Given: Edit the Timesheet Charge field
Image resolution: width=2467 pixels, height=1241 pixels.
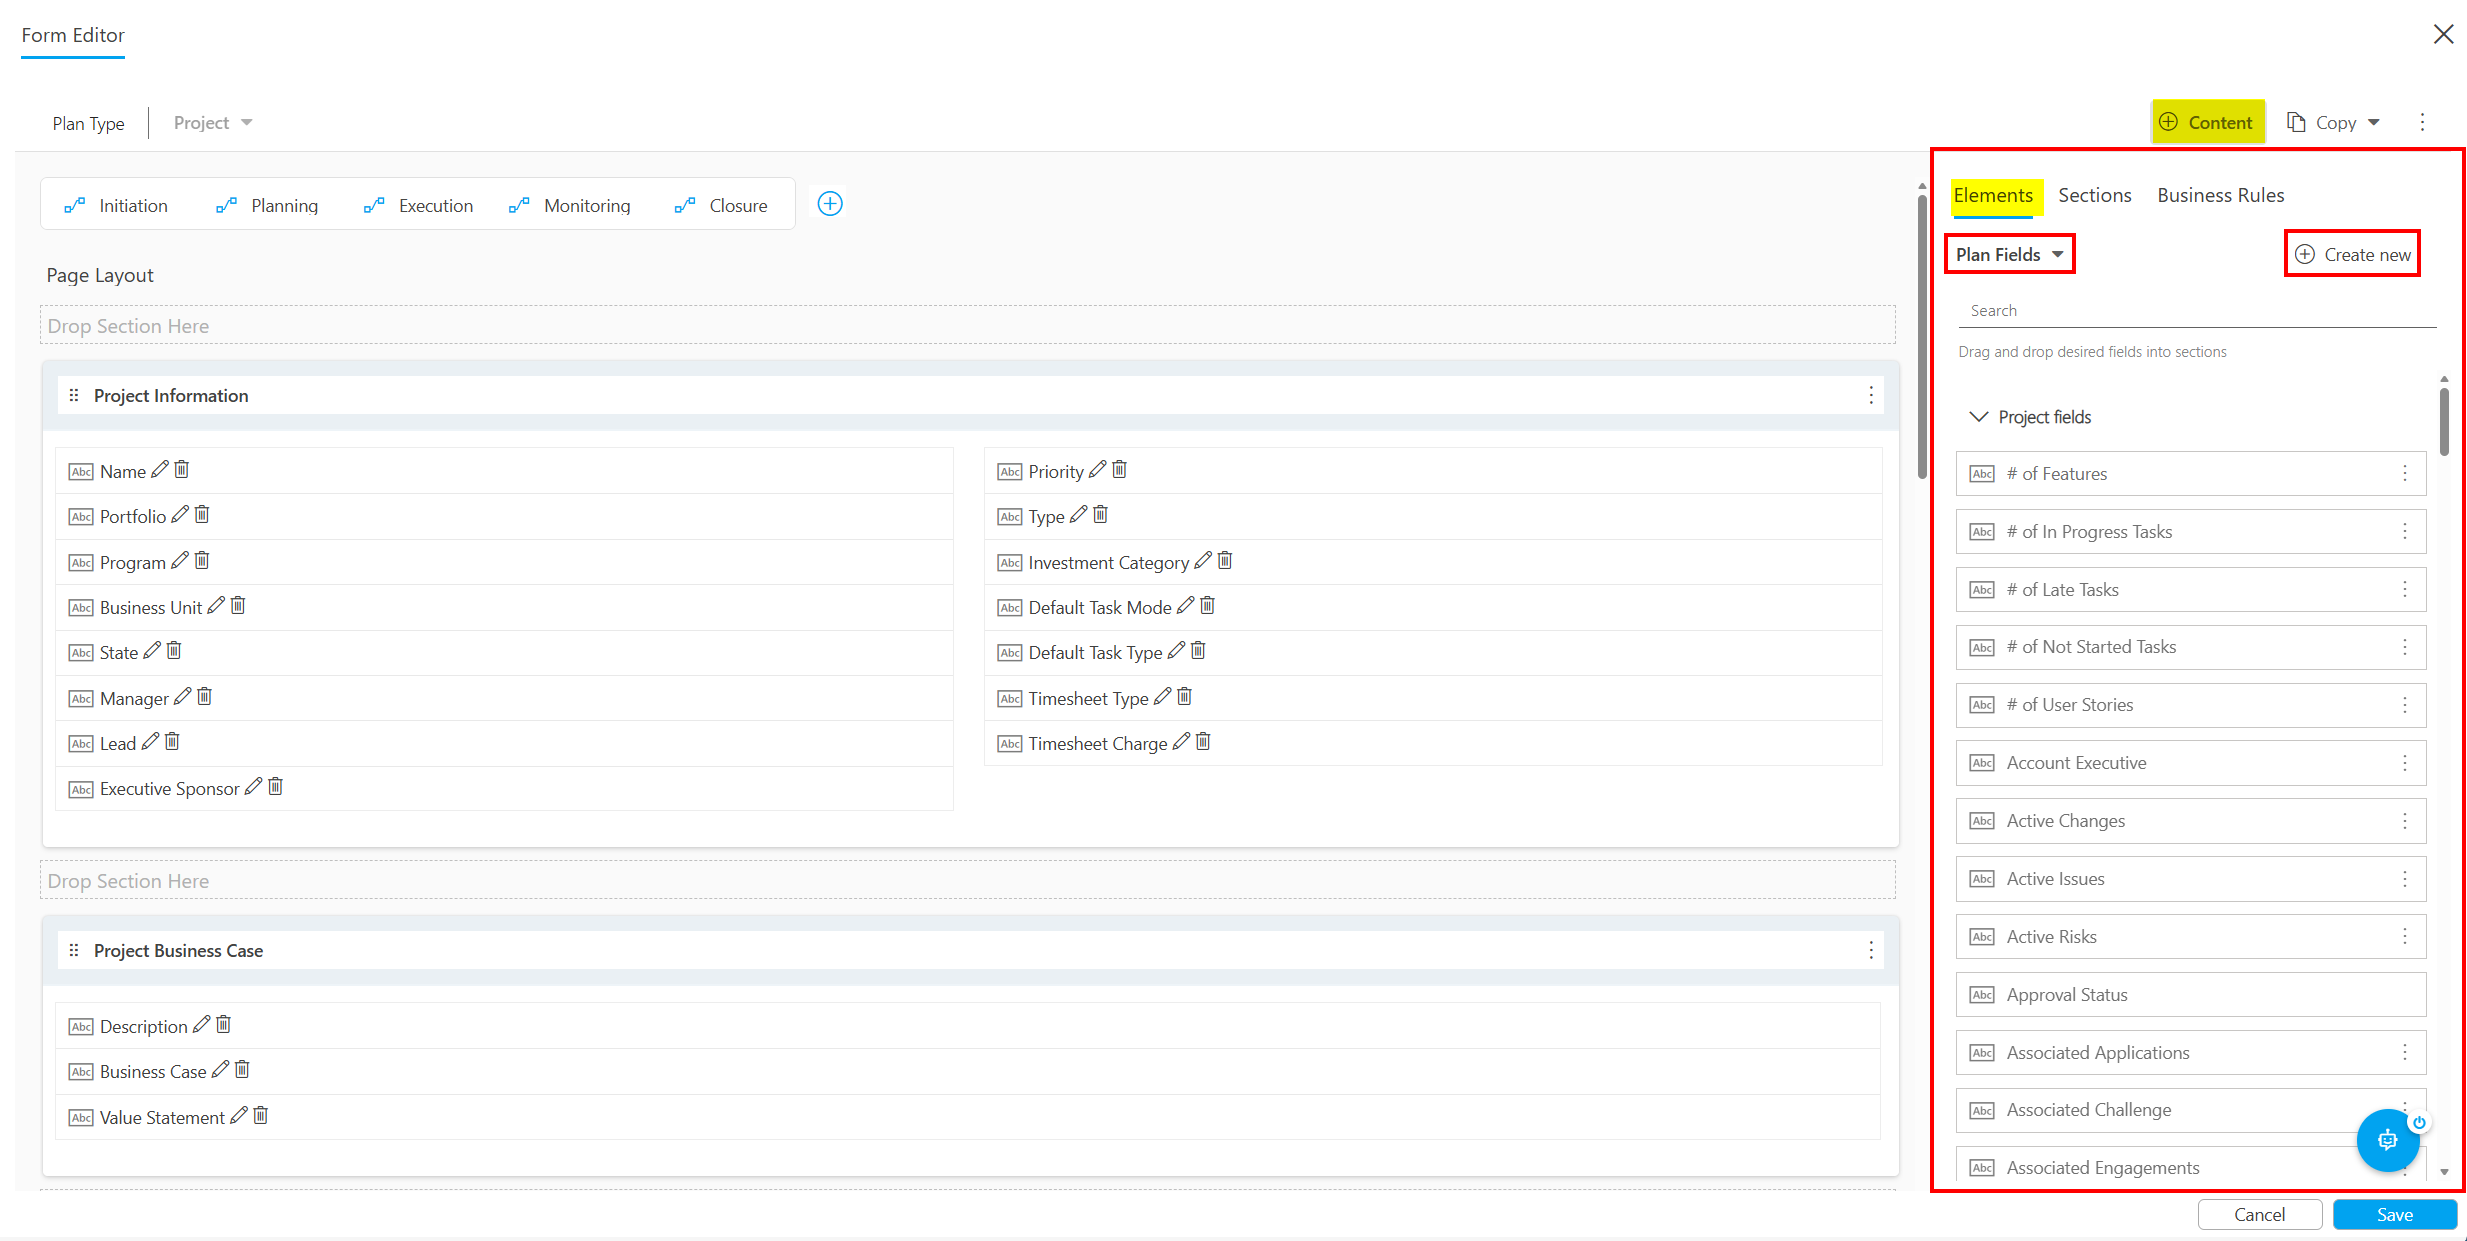Looking at the screenshot, I should click(1181, 742).
